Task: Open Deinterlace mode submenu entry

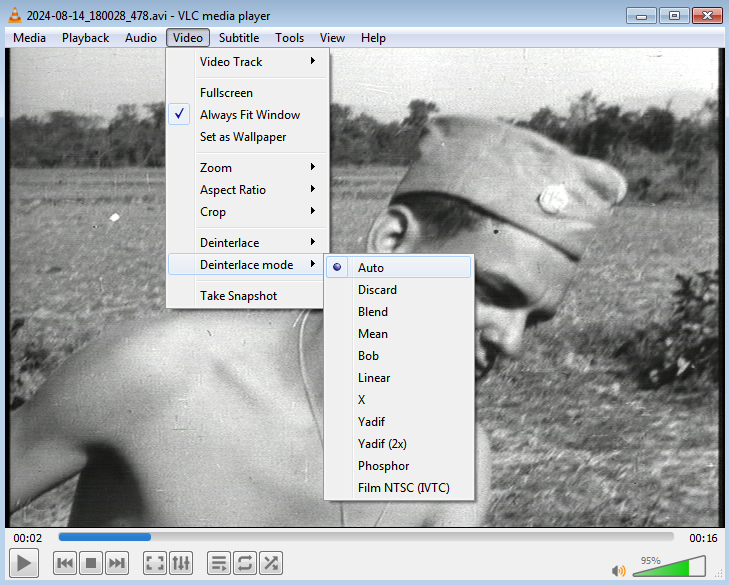Action: tap(247, 265)
